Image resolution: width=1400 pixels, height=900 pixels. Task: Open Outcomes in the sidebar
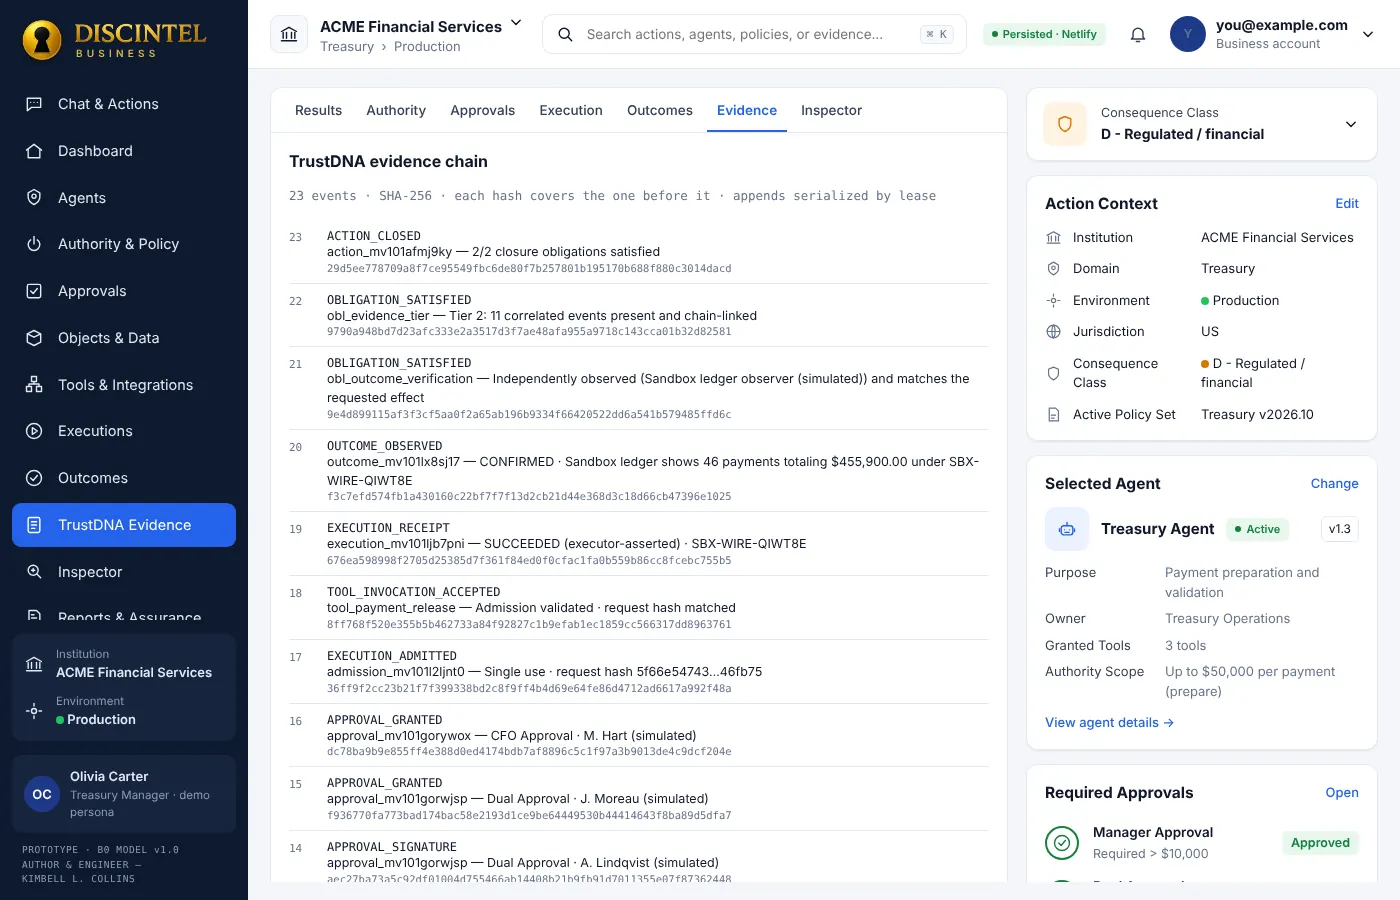point(124,478)
